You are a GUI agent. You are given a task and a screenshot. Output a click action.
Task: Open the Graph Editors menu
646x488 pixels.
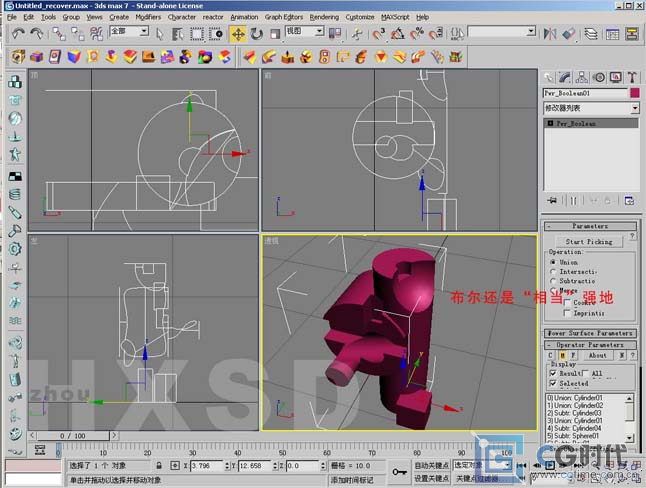284,17
